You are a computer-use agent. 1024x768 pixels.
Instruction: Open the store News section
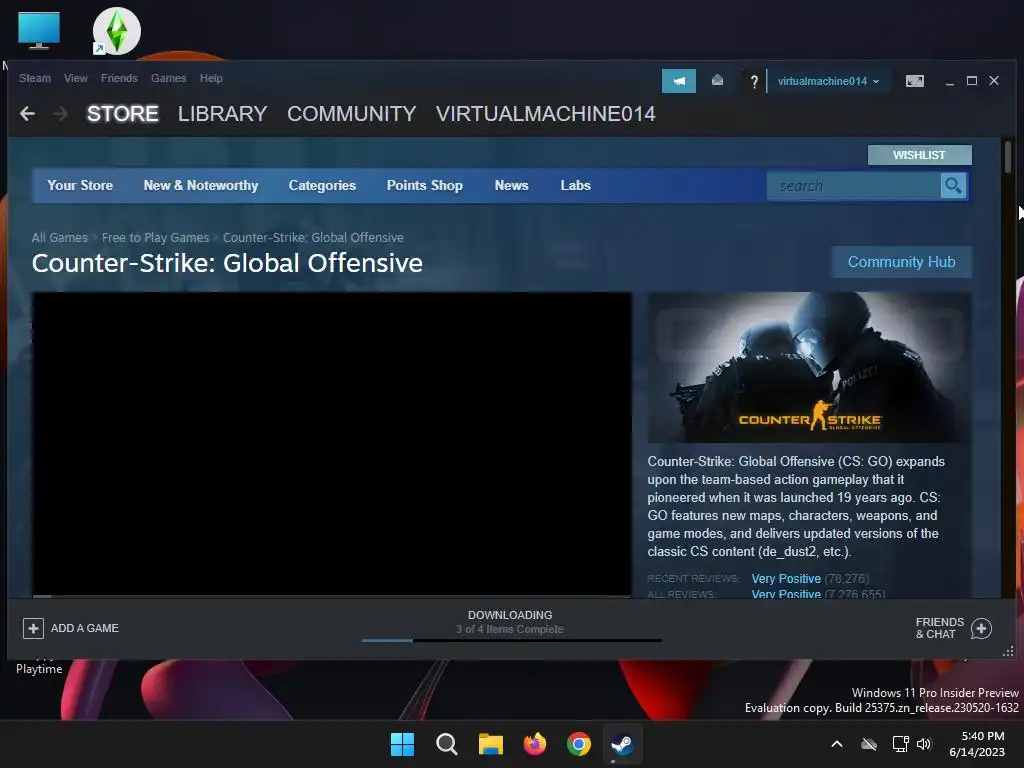click(511, 185)
